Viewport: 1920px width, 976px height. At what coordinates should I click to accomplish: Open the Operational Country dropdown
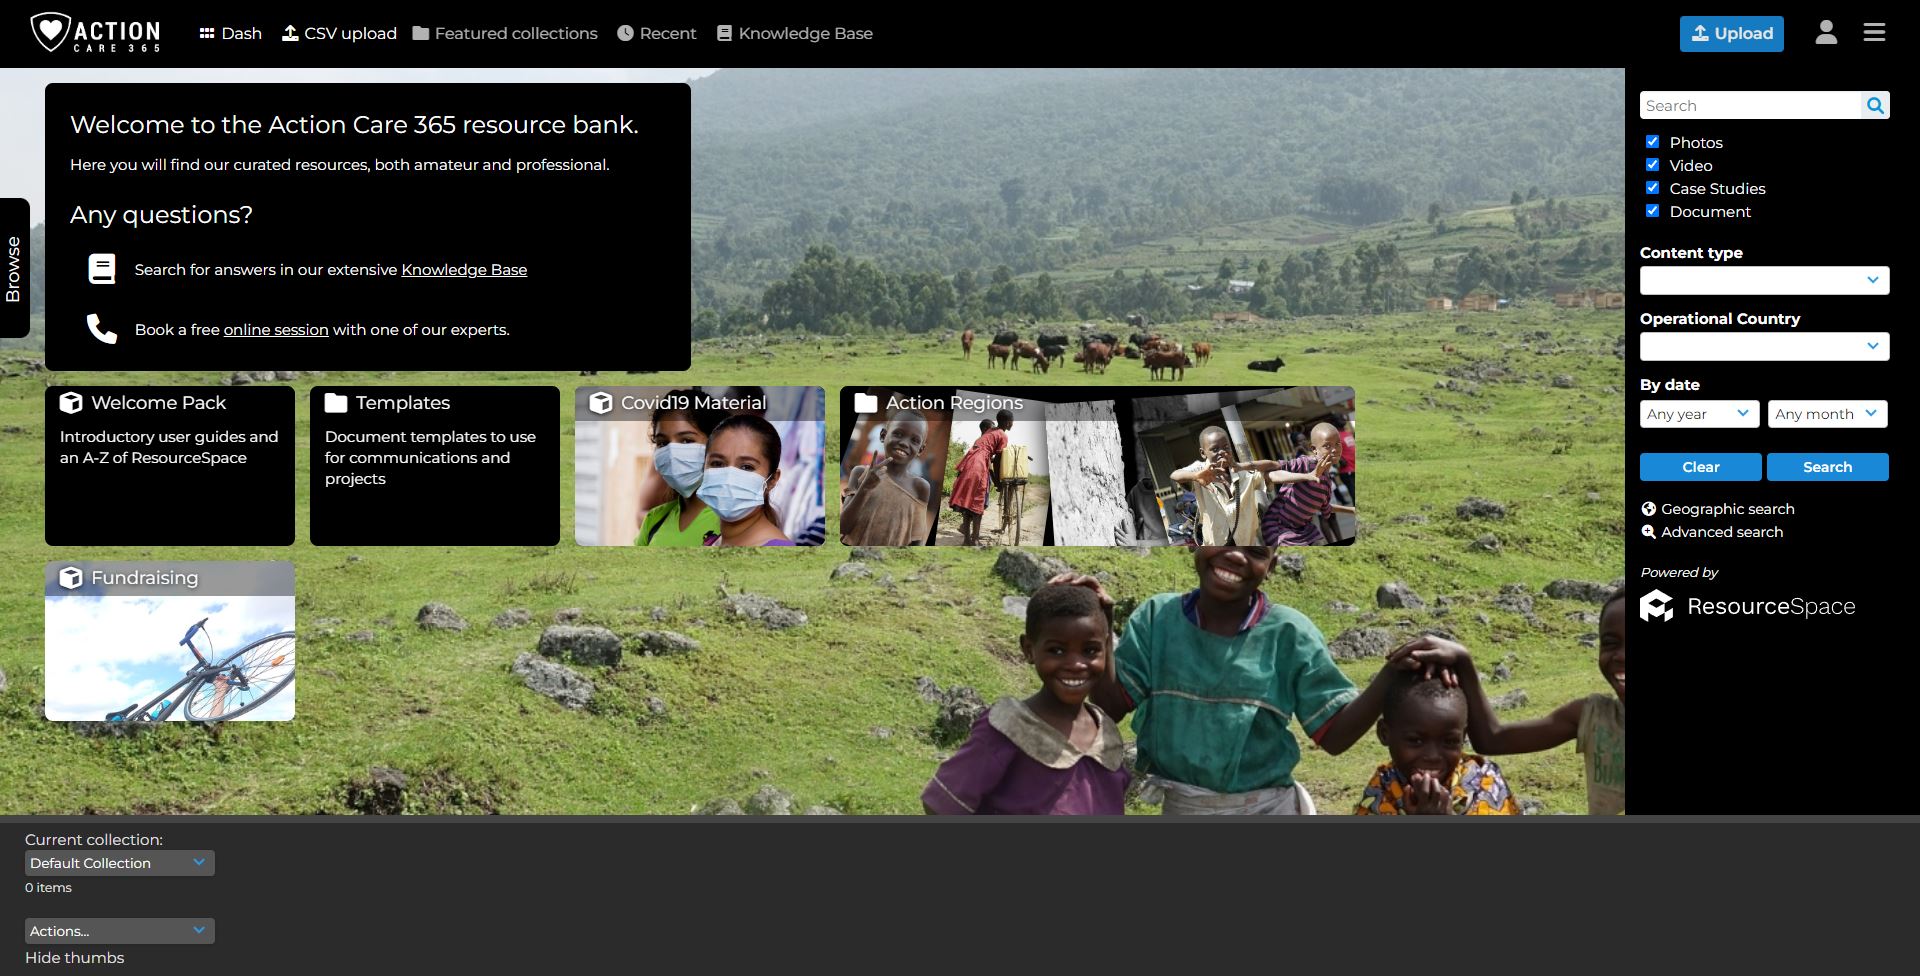coord(1764,346)
